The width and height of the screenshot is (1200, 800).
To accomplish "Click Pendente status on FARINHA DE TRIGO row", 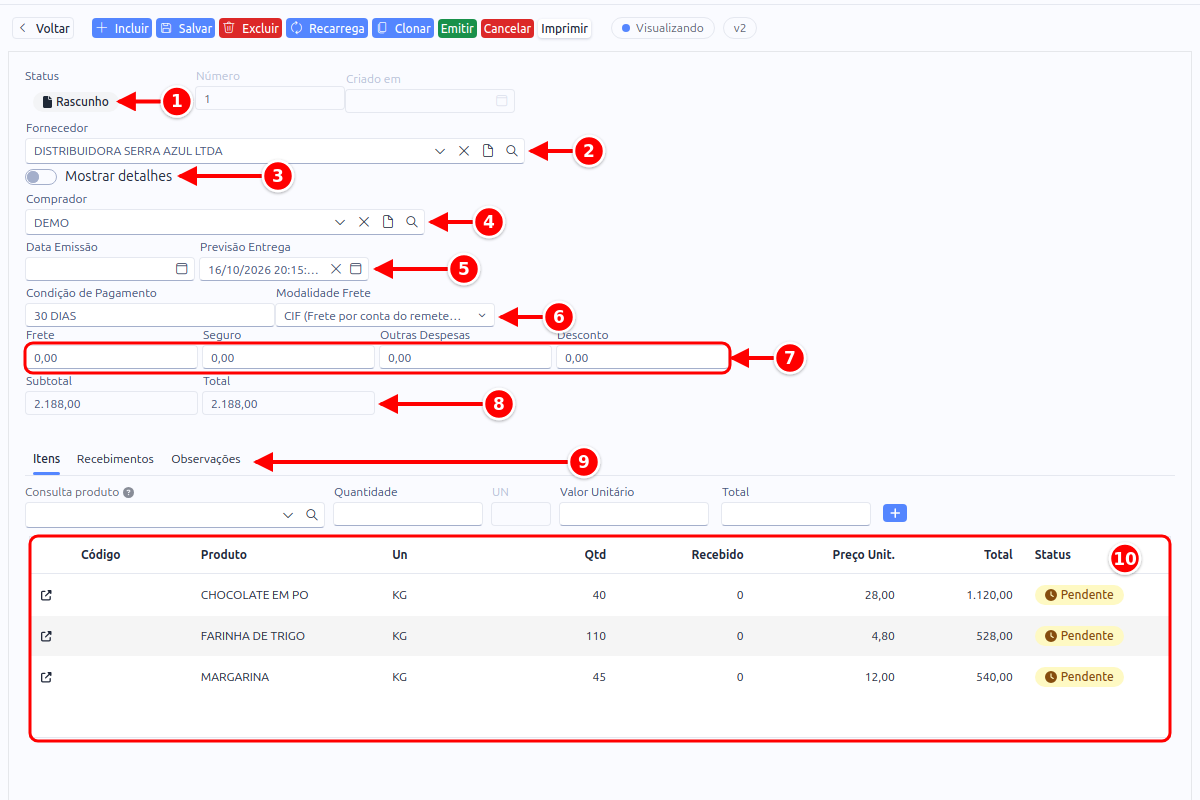I will click(1079, 636).
